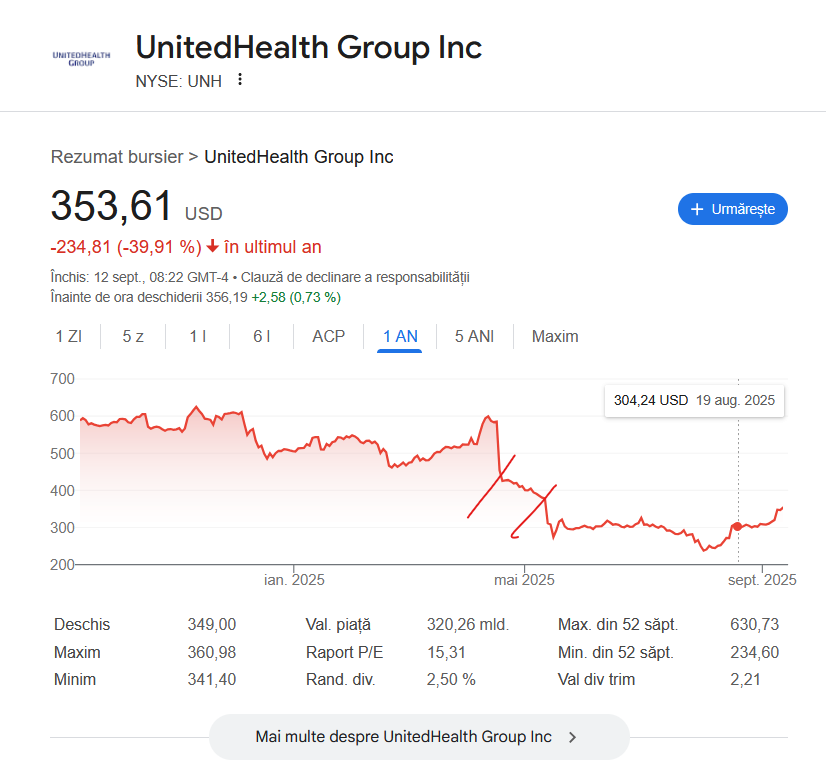The height and width of the screenshot is (762, 826).
Task: Show the 5 ANI chart
Action: click(474, 336)
